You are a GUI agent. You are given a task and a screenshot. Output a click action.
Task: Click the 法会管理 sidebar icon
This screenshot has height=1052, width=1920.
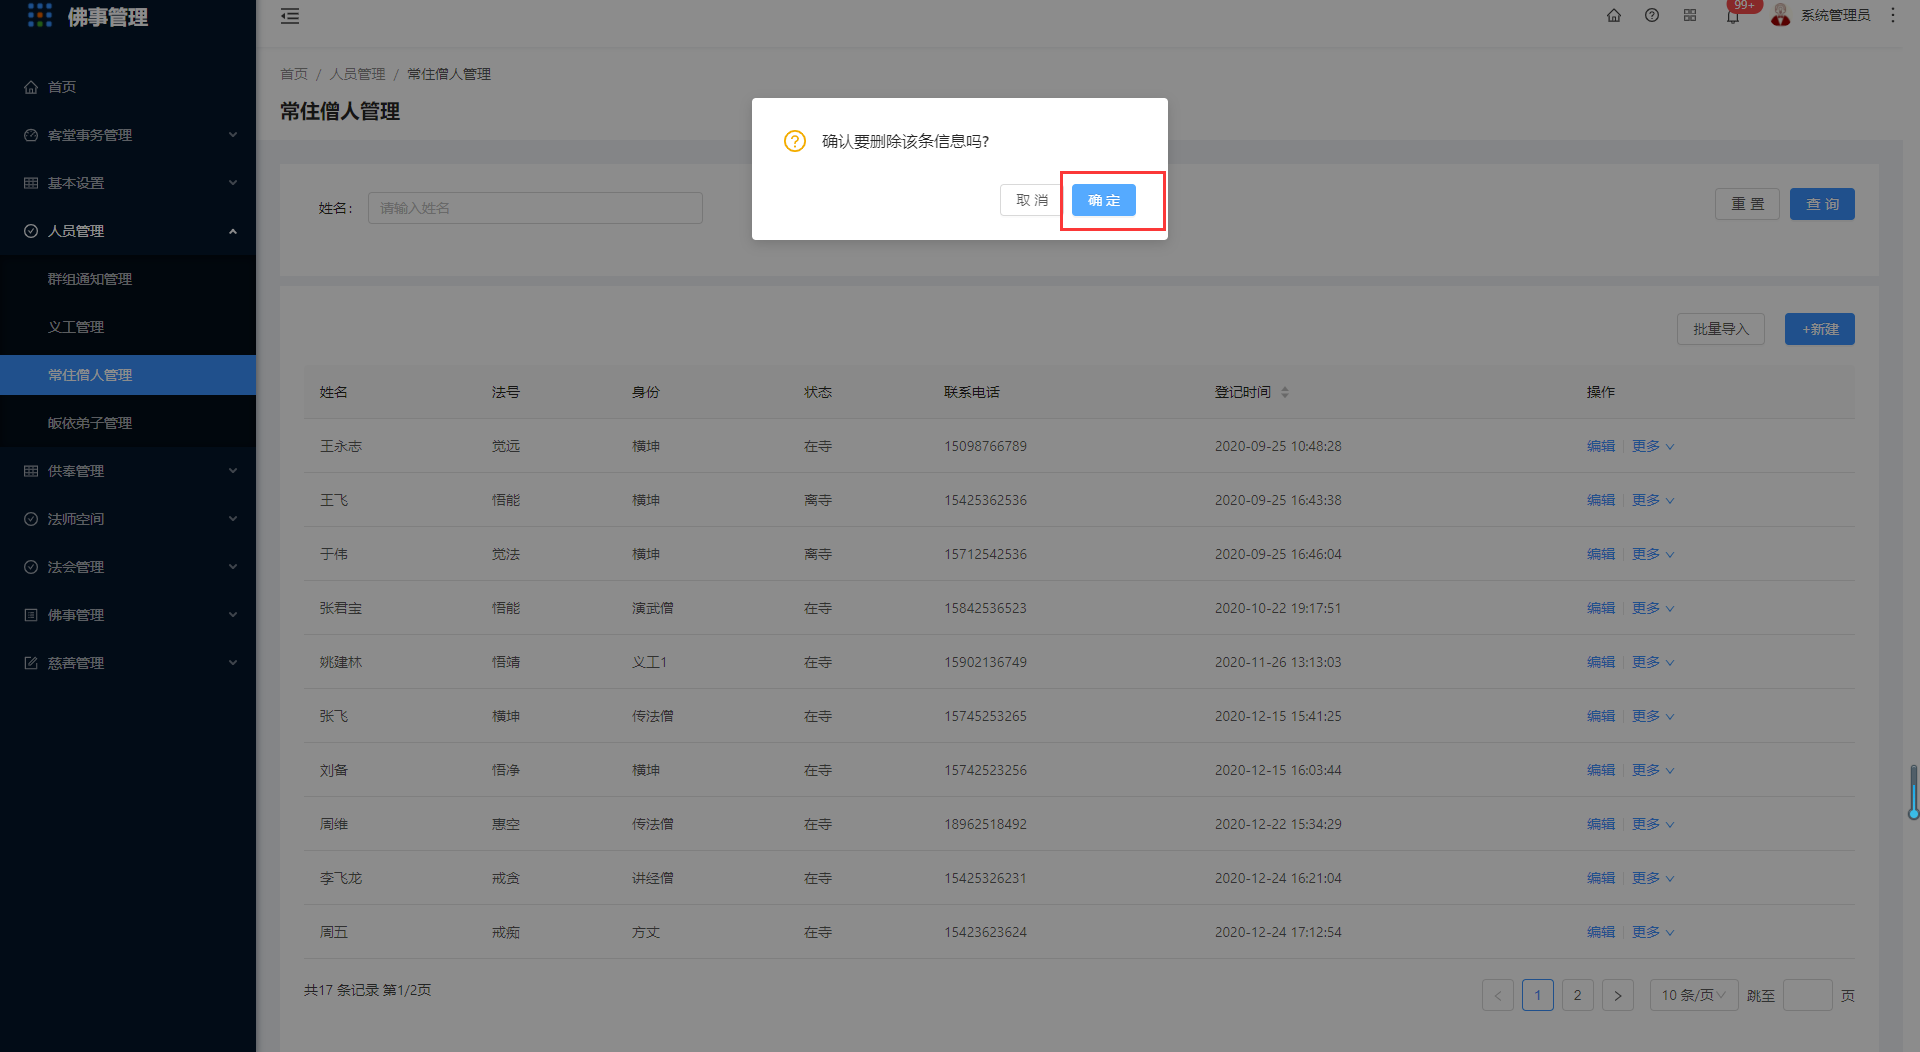(x=31, y=567)
